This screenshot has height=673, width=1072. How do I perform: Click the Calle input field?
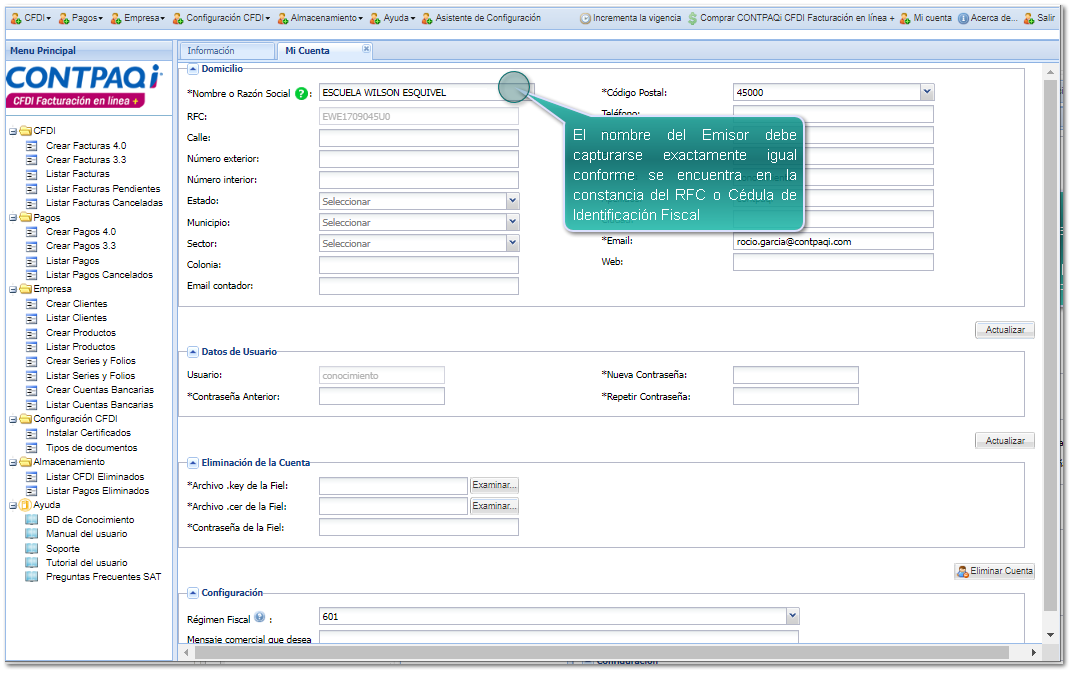pos(418,138)
